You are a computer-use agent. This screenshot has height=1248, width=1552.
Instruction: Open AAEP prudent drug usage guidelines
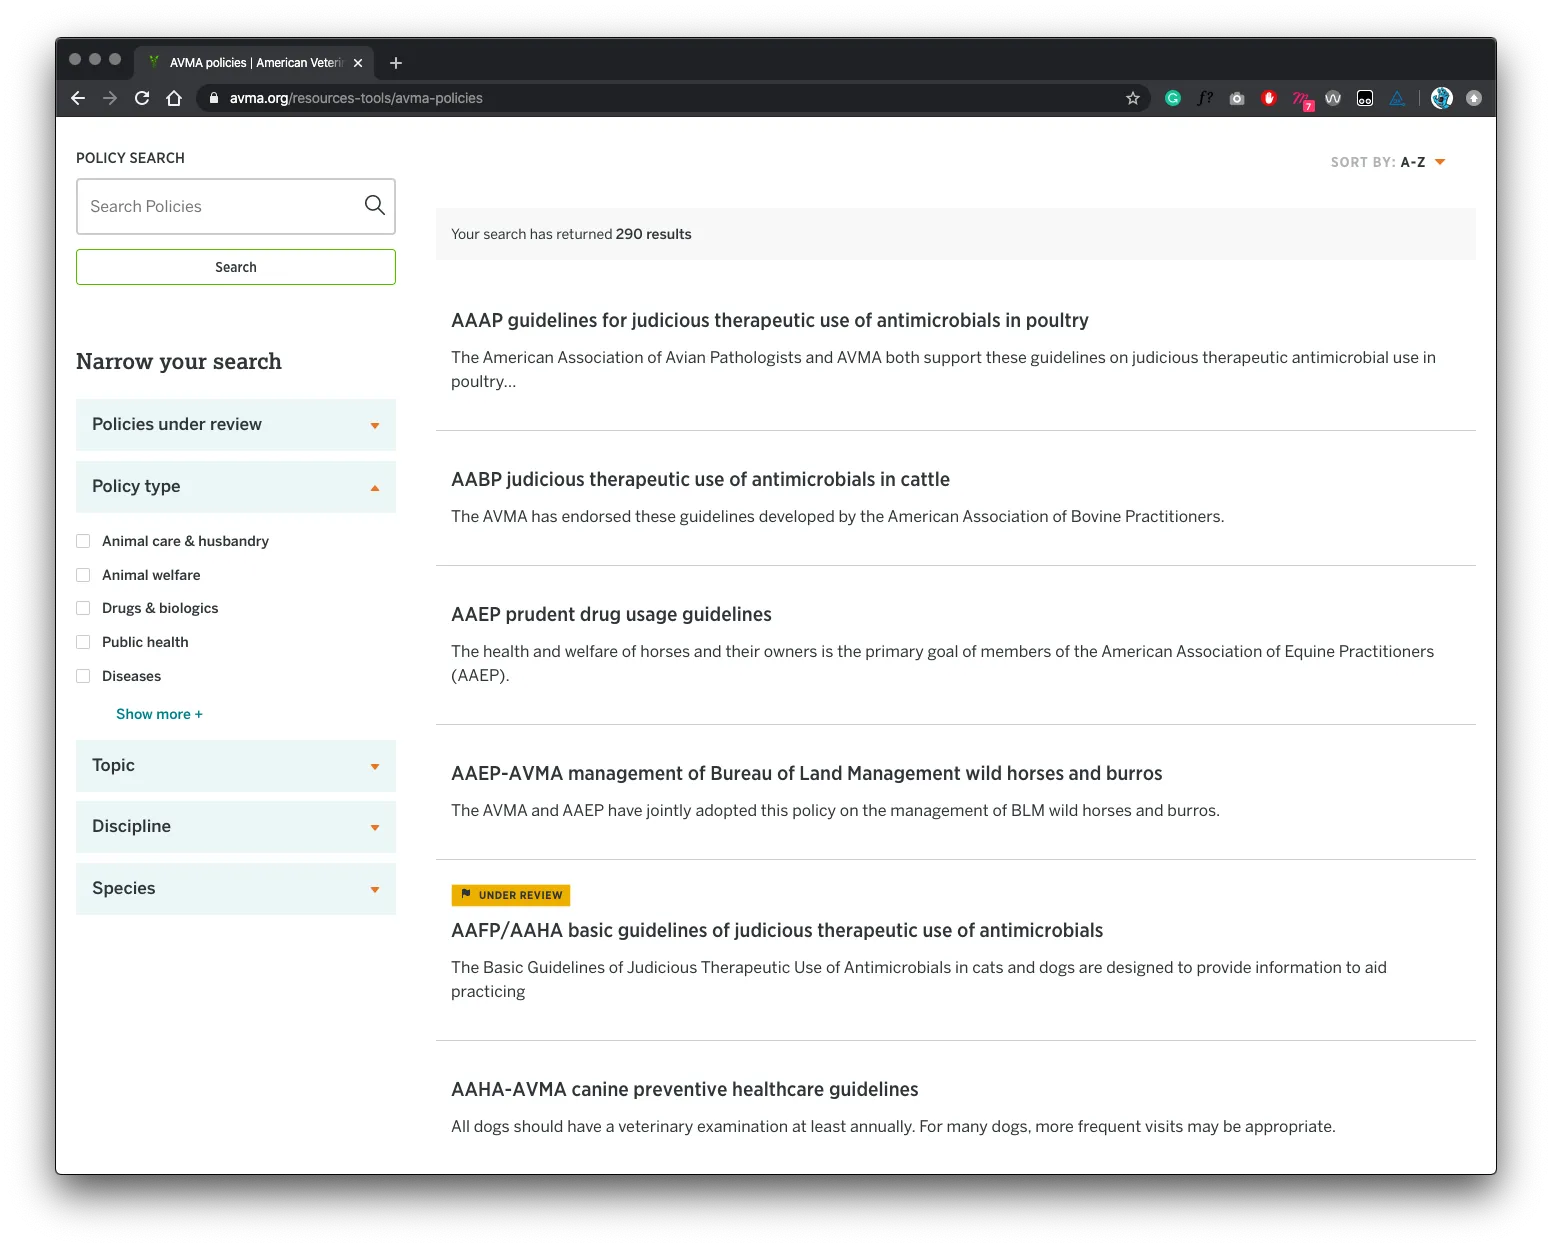pyautogui.click(x=611, y=614)
